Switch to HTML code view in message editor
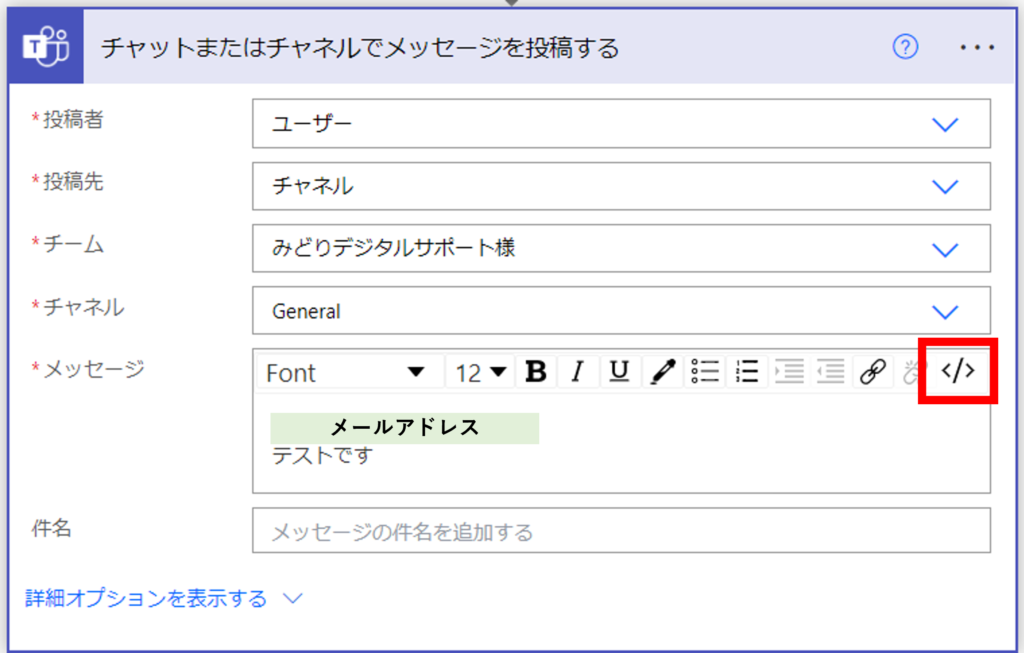 coord(957,371)
